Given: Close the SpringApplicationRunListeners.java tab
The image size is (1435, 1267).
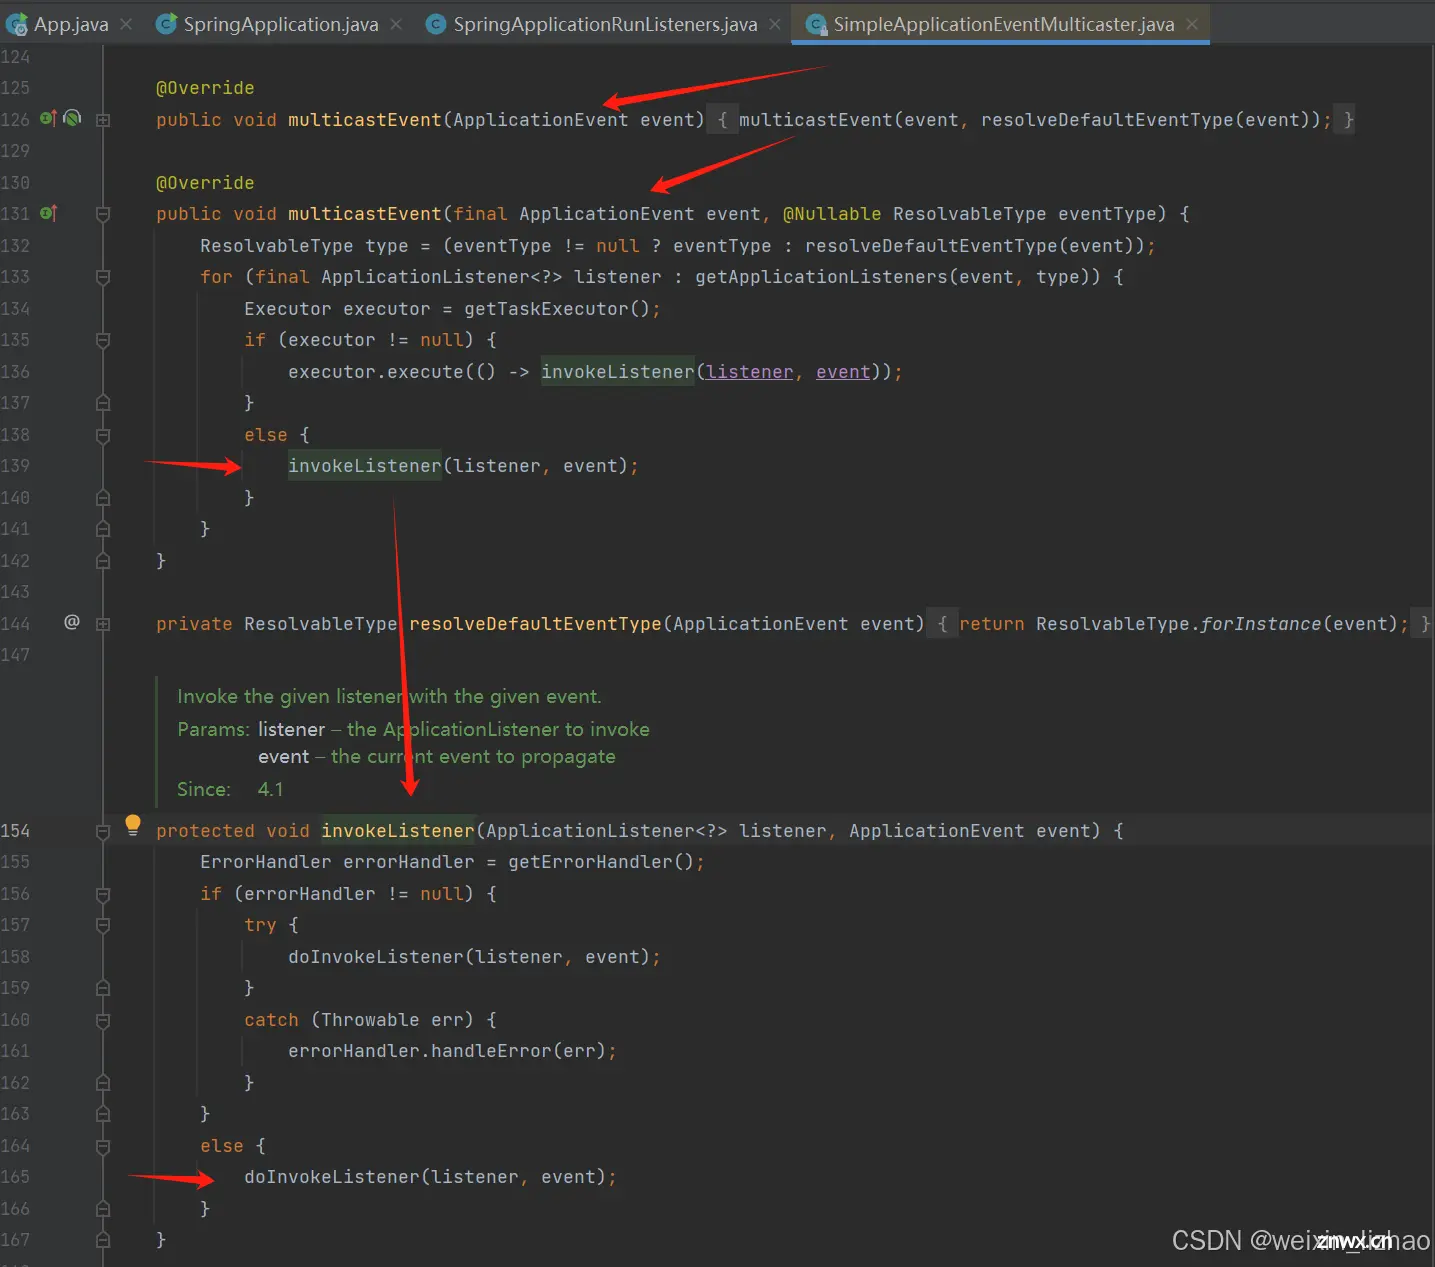Looking at the screenshot, I should click(x=775, y=24).
